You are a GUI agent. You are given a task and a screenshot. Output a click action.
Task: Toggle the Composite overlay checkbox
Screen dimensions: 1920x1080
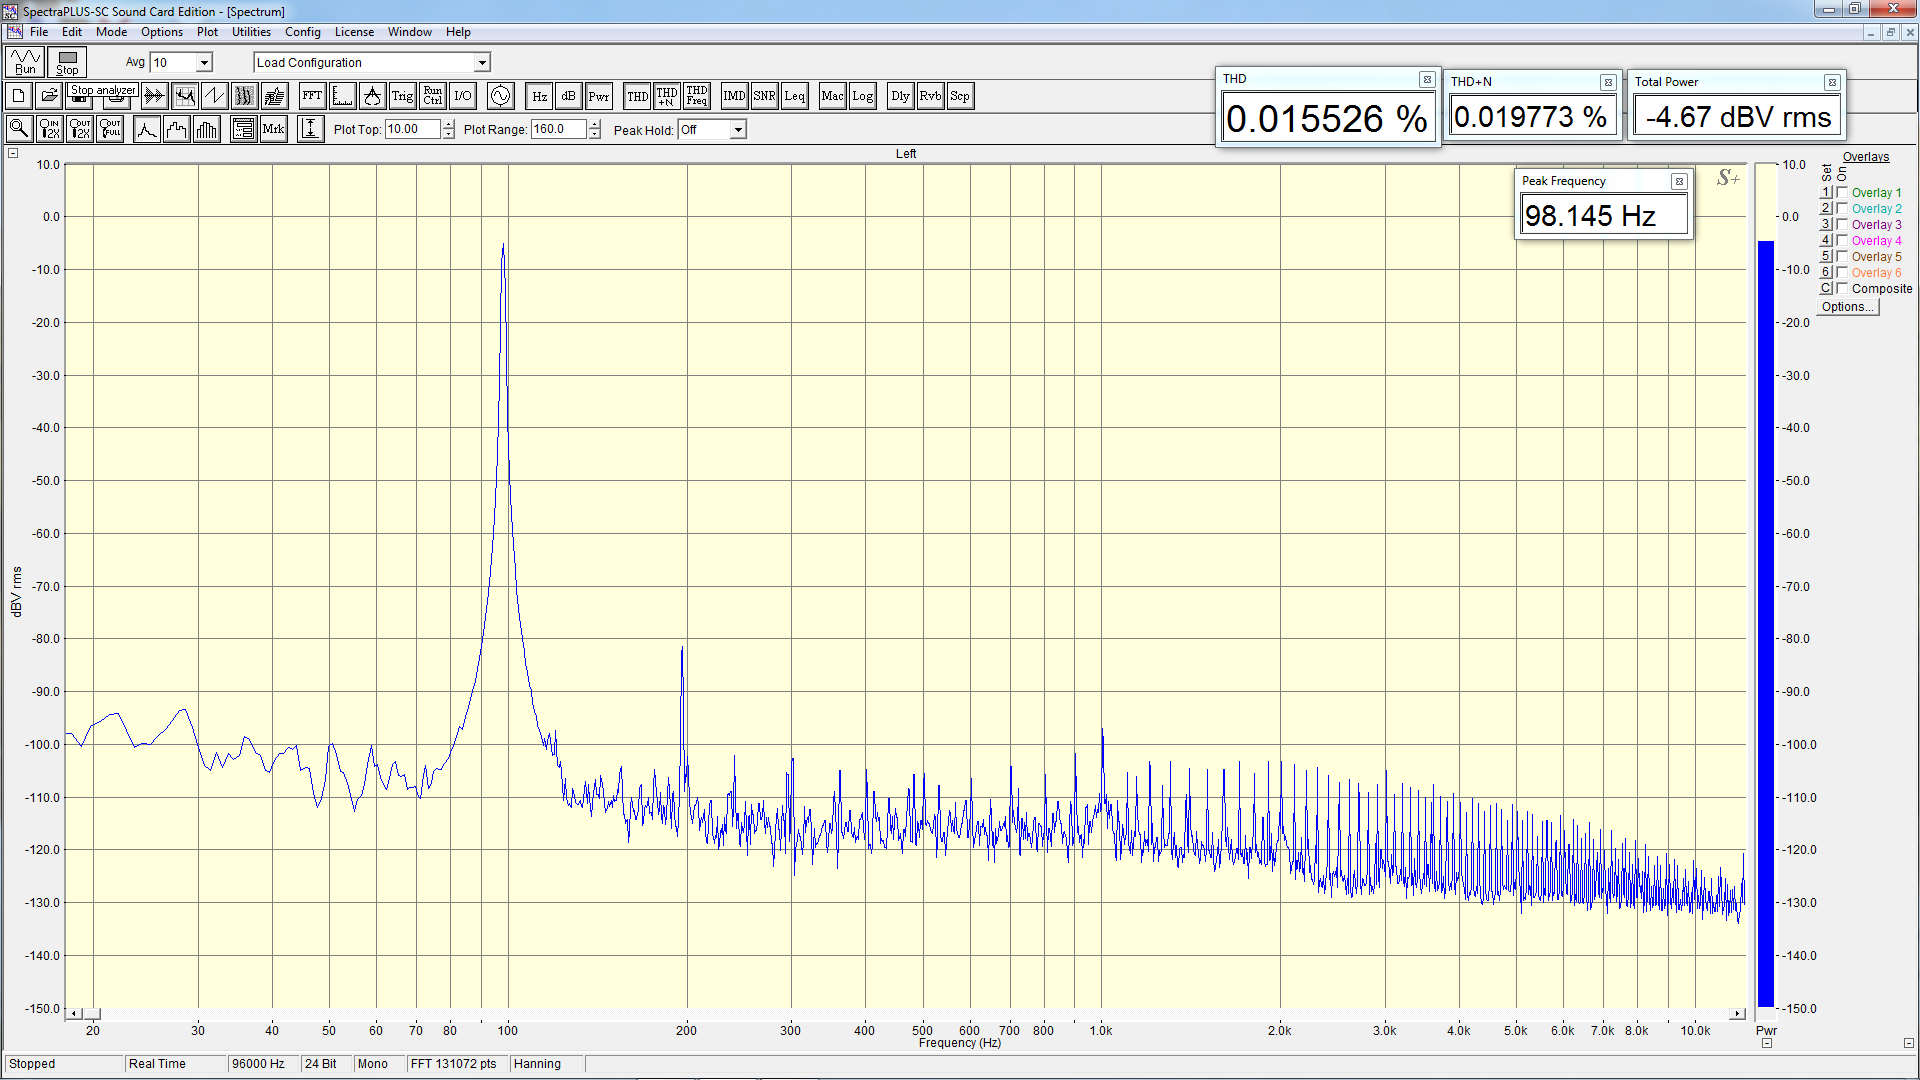[x=1842, y=288]
